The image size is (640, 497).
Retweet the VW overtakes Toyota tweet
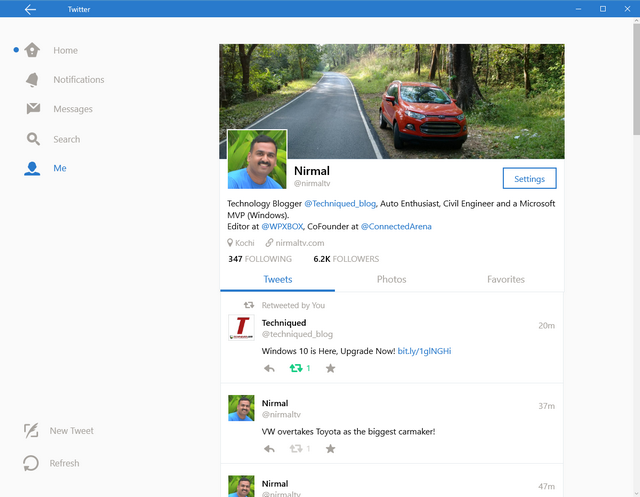click(x=296, y=449)
